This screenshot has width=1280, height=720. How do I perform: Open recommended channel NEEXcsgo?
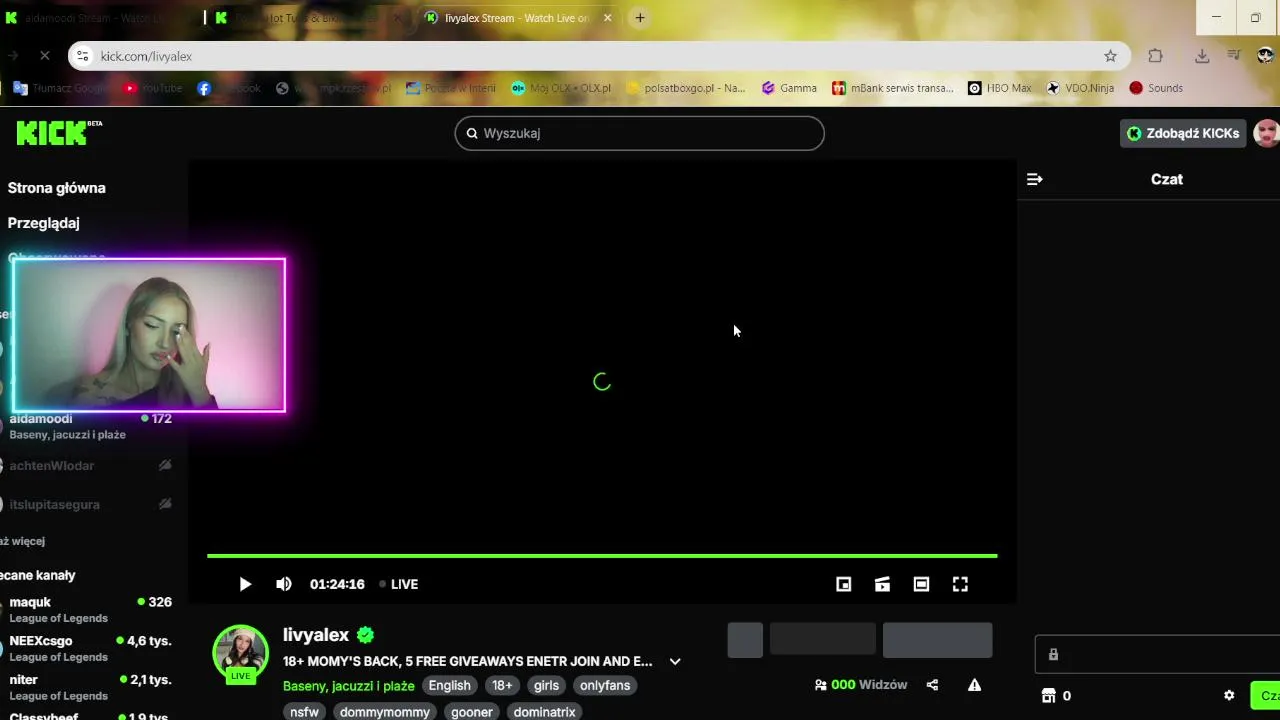pyautogui.click(x=88, y=648)
